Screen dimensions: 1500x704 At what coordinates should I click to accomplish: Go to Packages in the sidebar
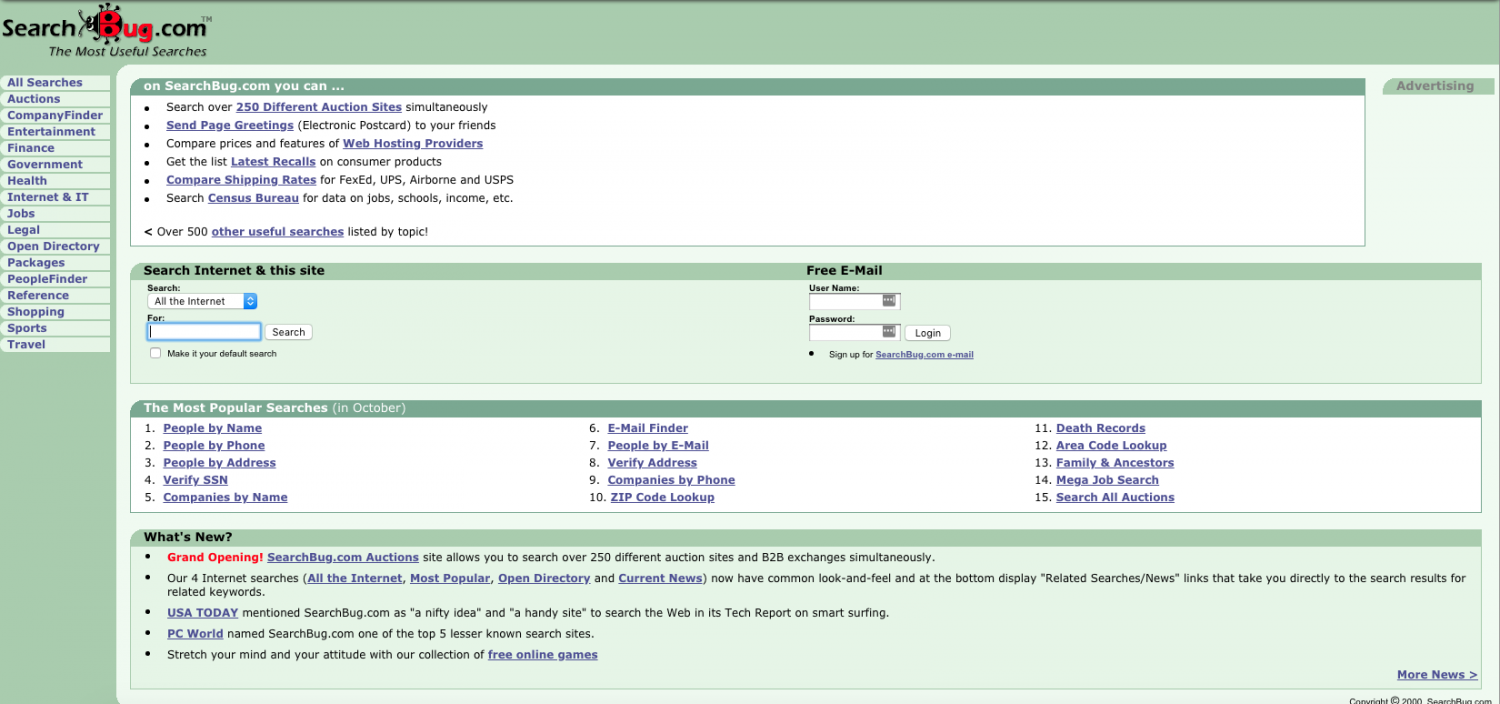(x=36, y=263)
